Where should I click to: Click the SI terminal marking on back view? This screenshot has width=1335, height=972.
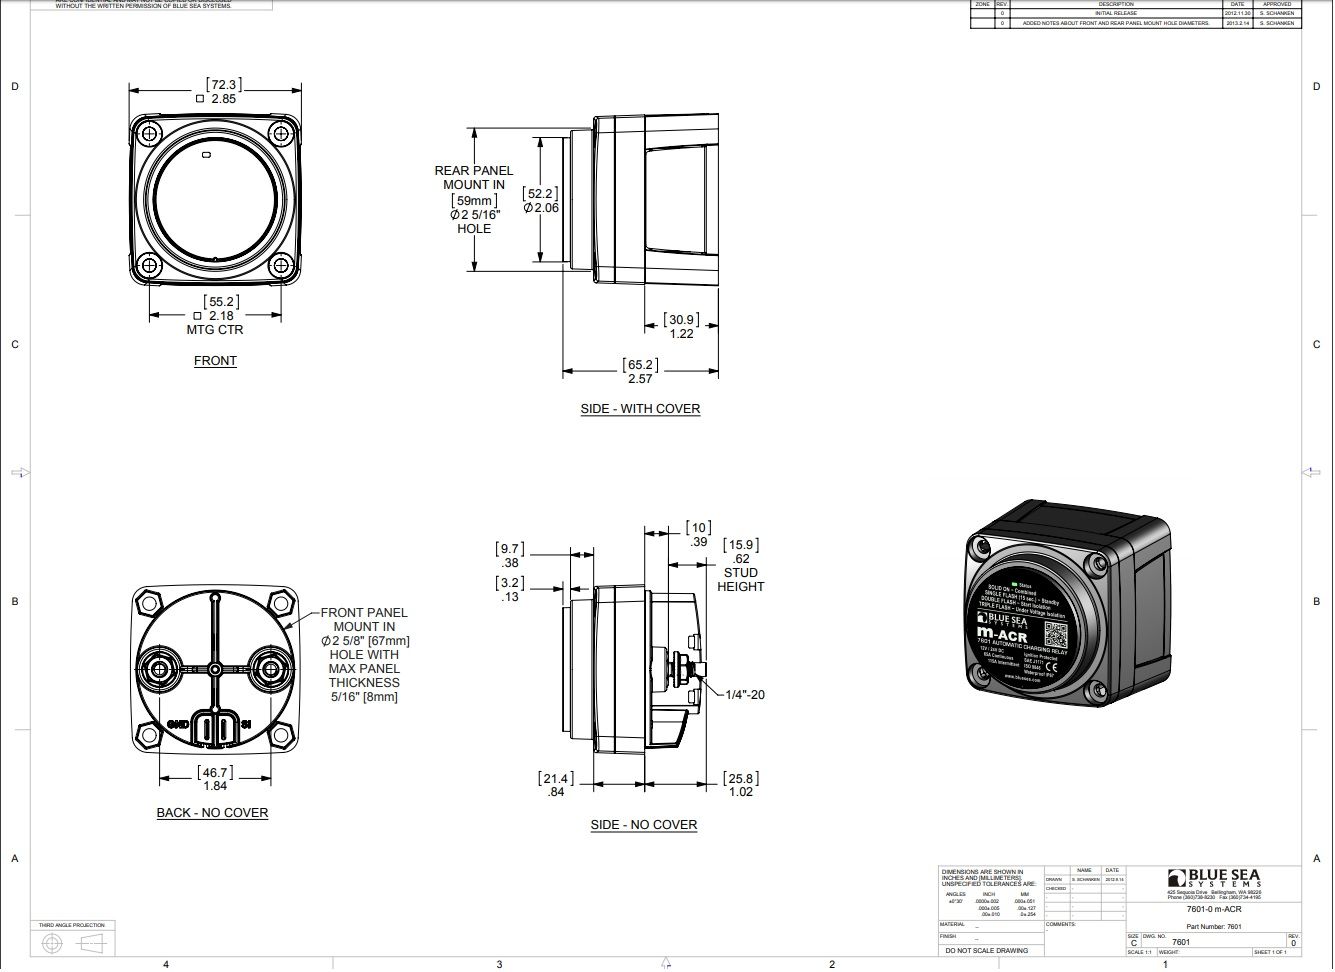click(245, 724)
